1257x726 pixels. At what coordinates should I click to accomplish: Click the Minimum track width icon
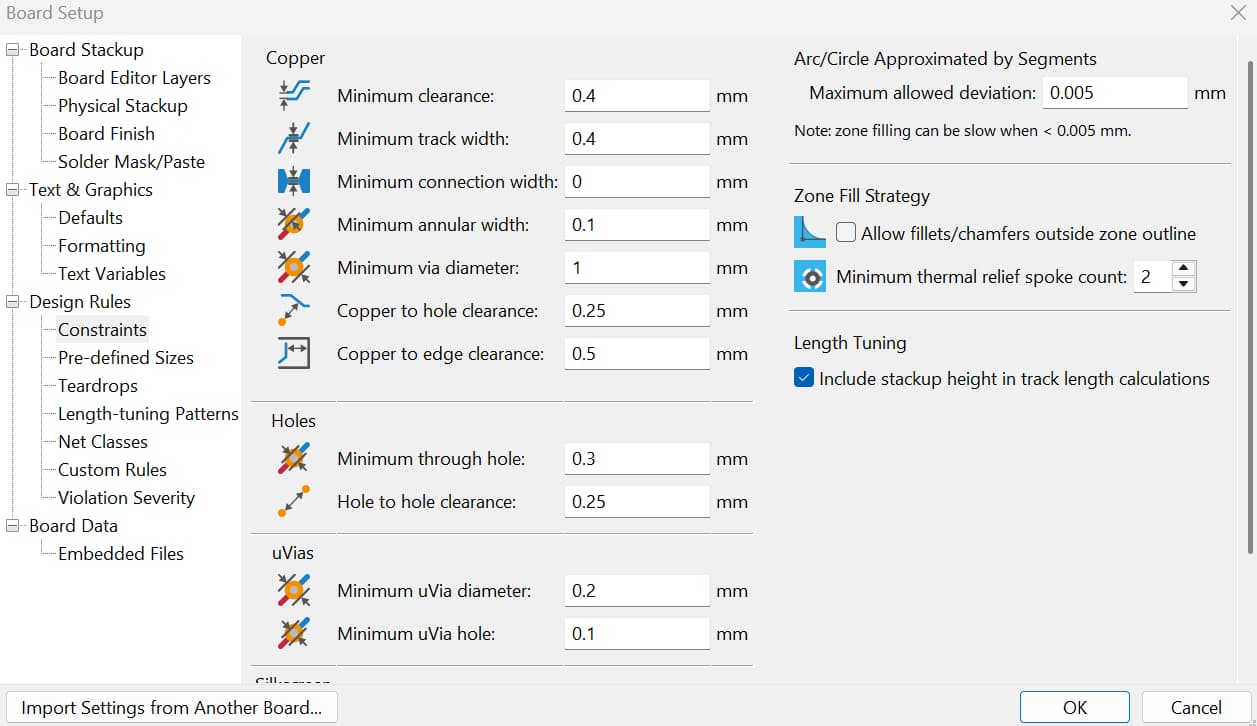(x=293, y=139)
